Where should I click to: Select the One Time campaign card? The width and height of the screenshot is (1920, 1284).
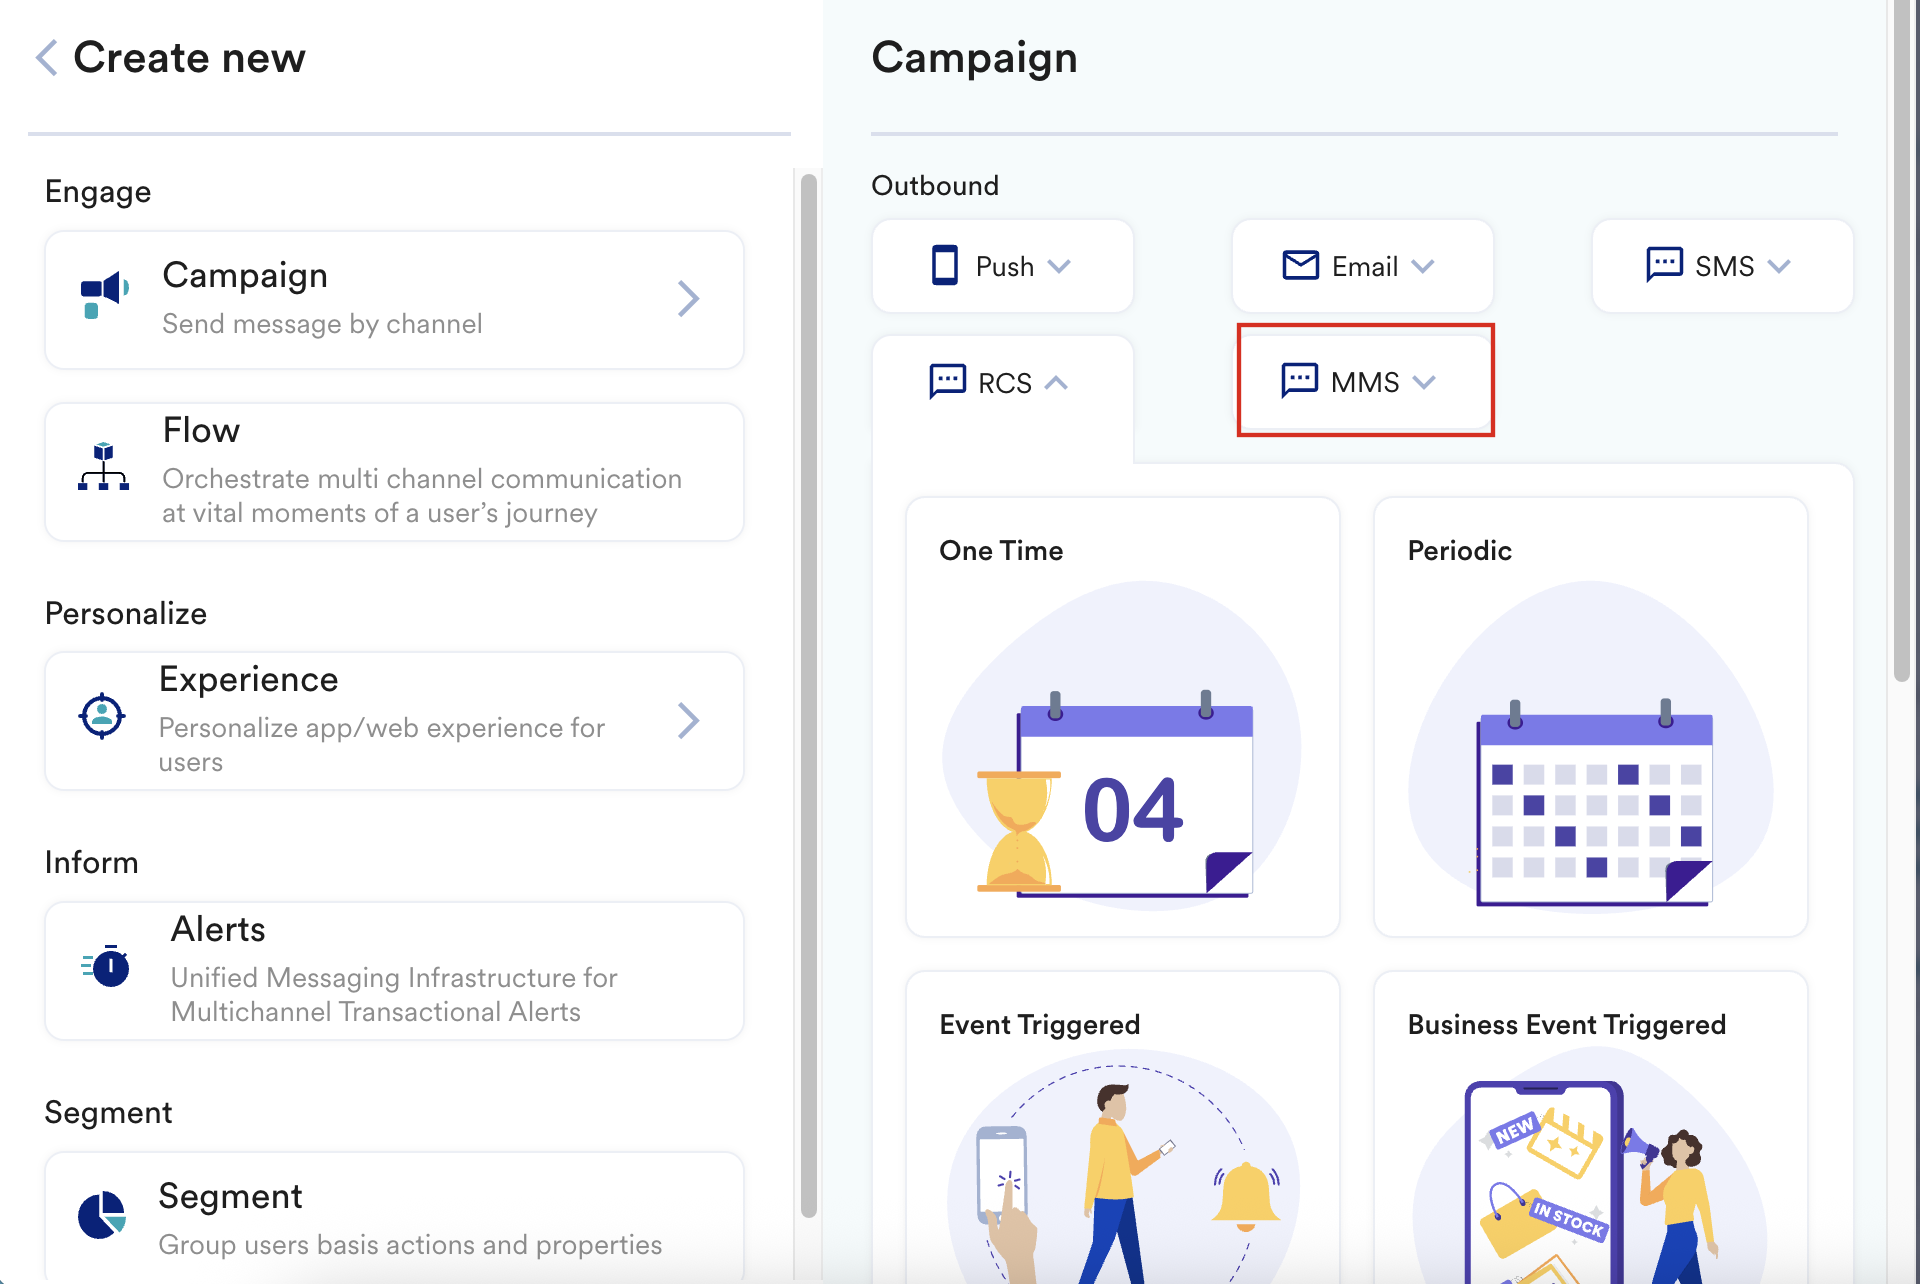(1122, 716)
